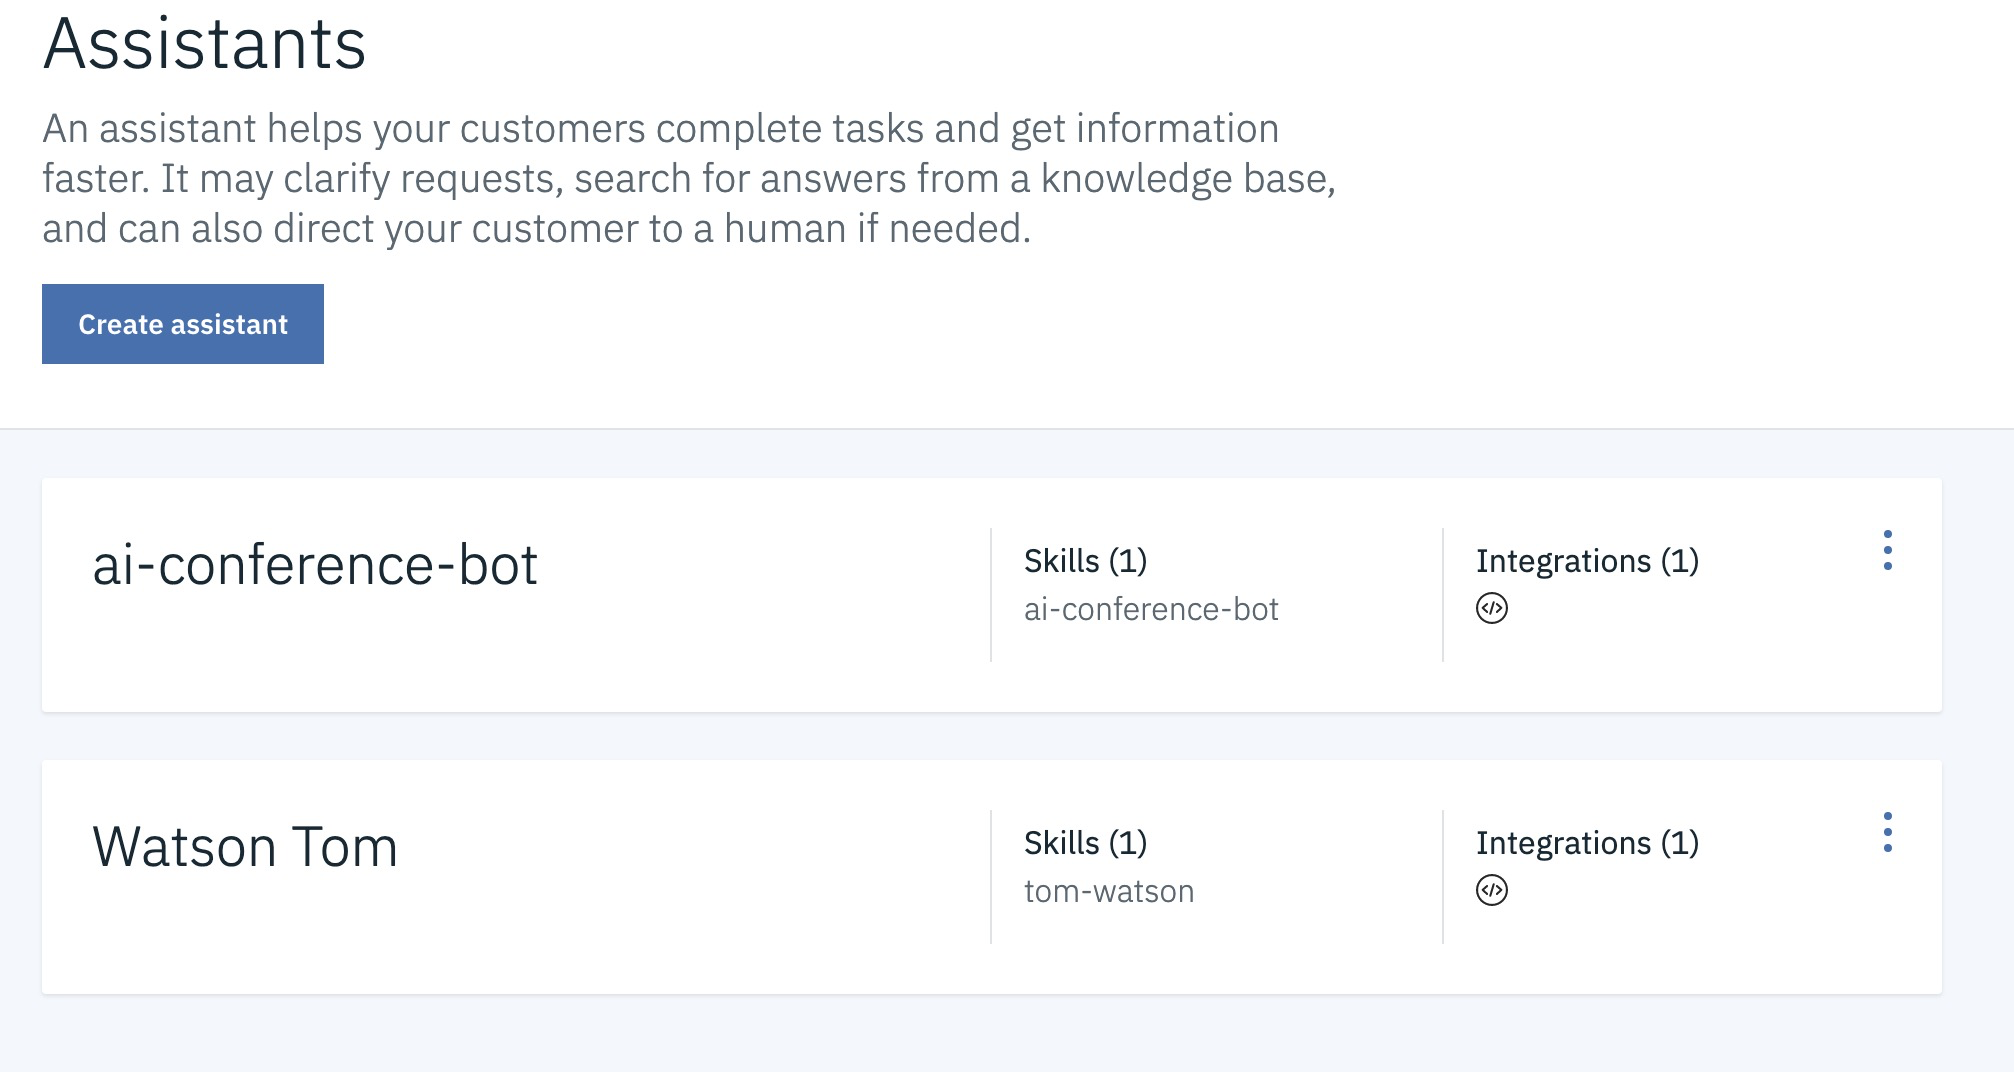This screenshot has height=1072, width=2014.
Task: Select the ai-conference-bot skill name under Skills
Action: (x=1151, y=609)
